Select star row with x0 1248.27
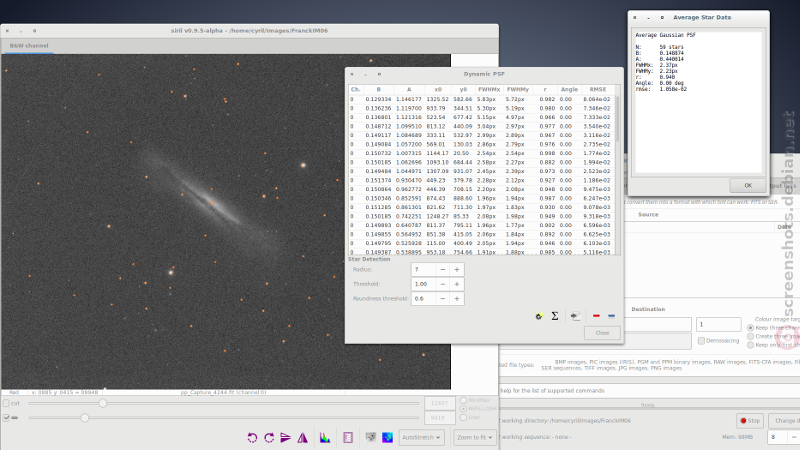800x450 pixels. click(482, 216)
